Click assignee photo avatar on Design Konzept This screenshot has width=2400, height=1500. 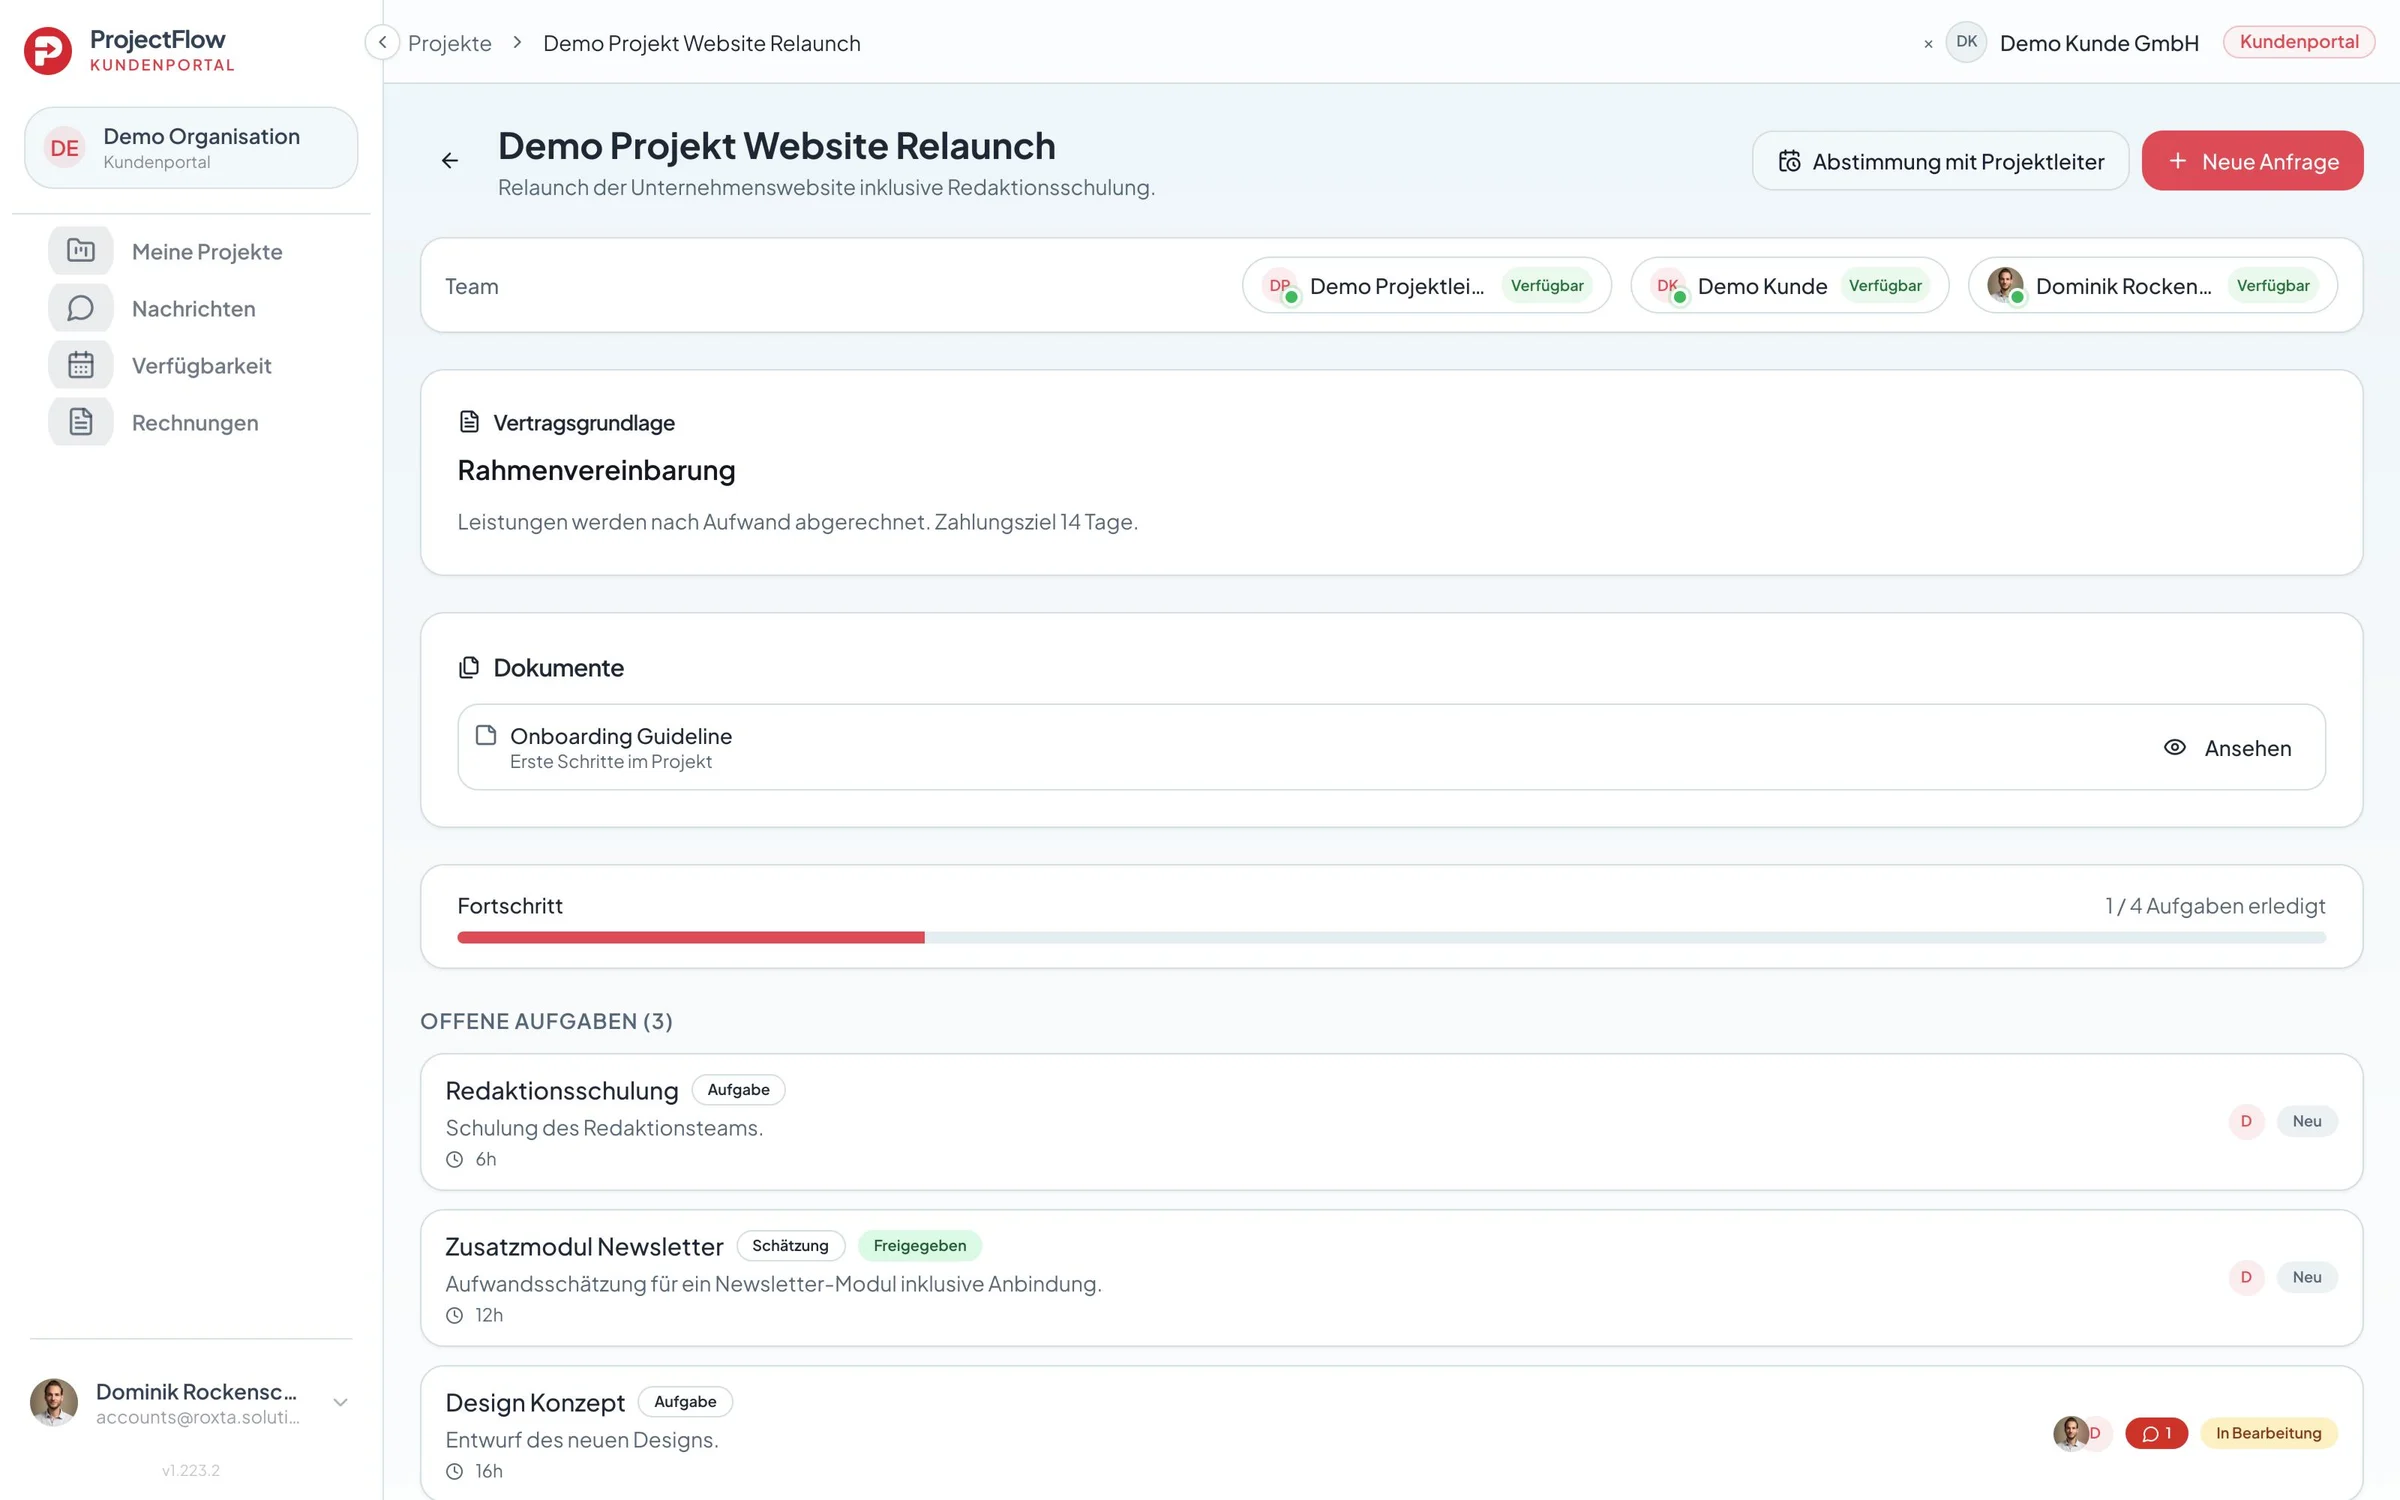tap(2070, 1433)
